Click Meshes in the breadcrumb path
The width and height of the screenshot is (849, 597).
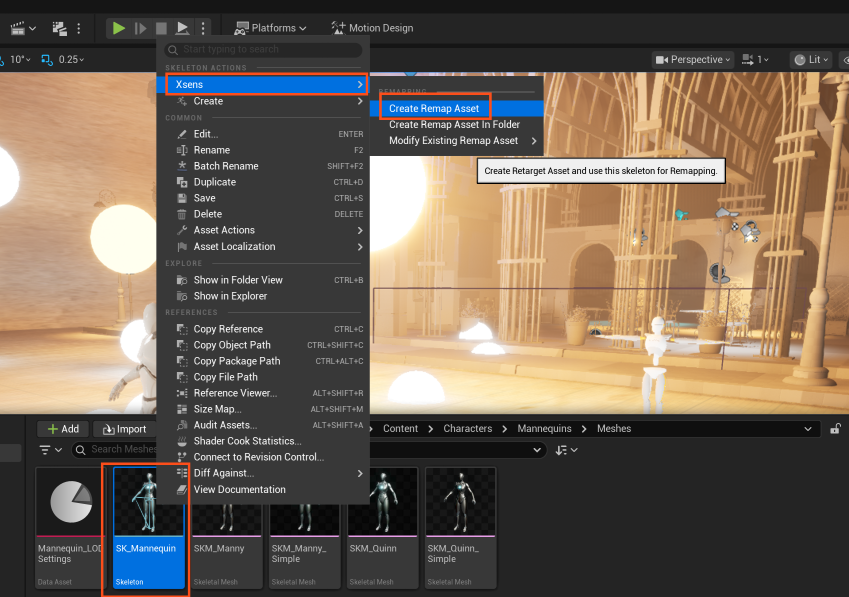[x=614, y=429]
